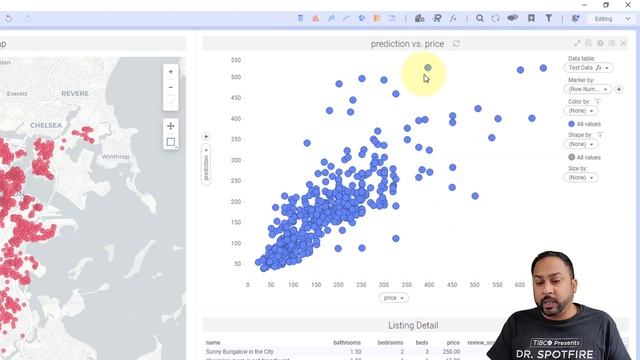
Task: Click the beds column header
Action: click(x=422, y=343)
